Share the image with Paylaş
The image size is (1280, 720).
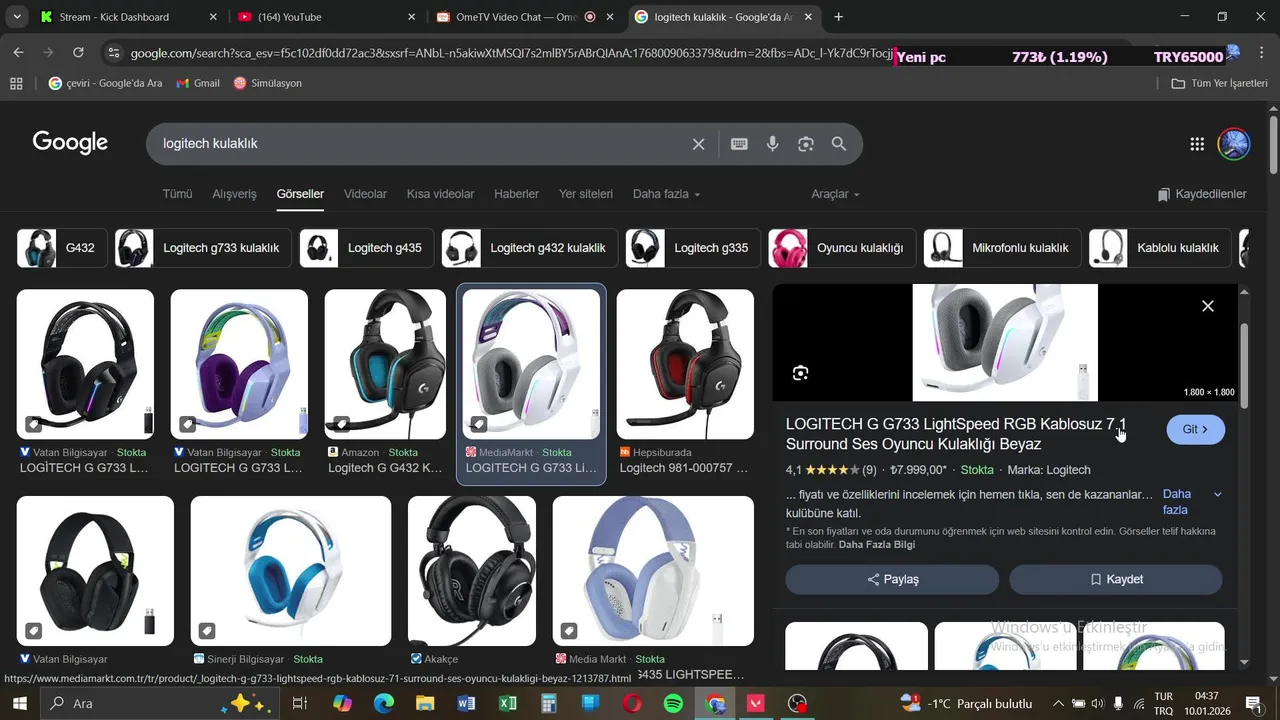click(x=892, y=580)
